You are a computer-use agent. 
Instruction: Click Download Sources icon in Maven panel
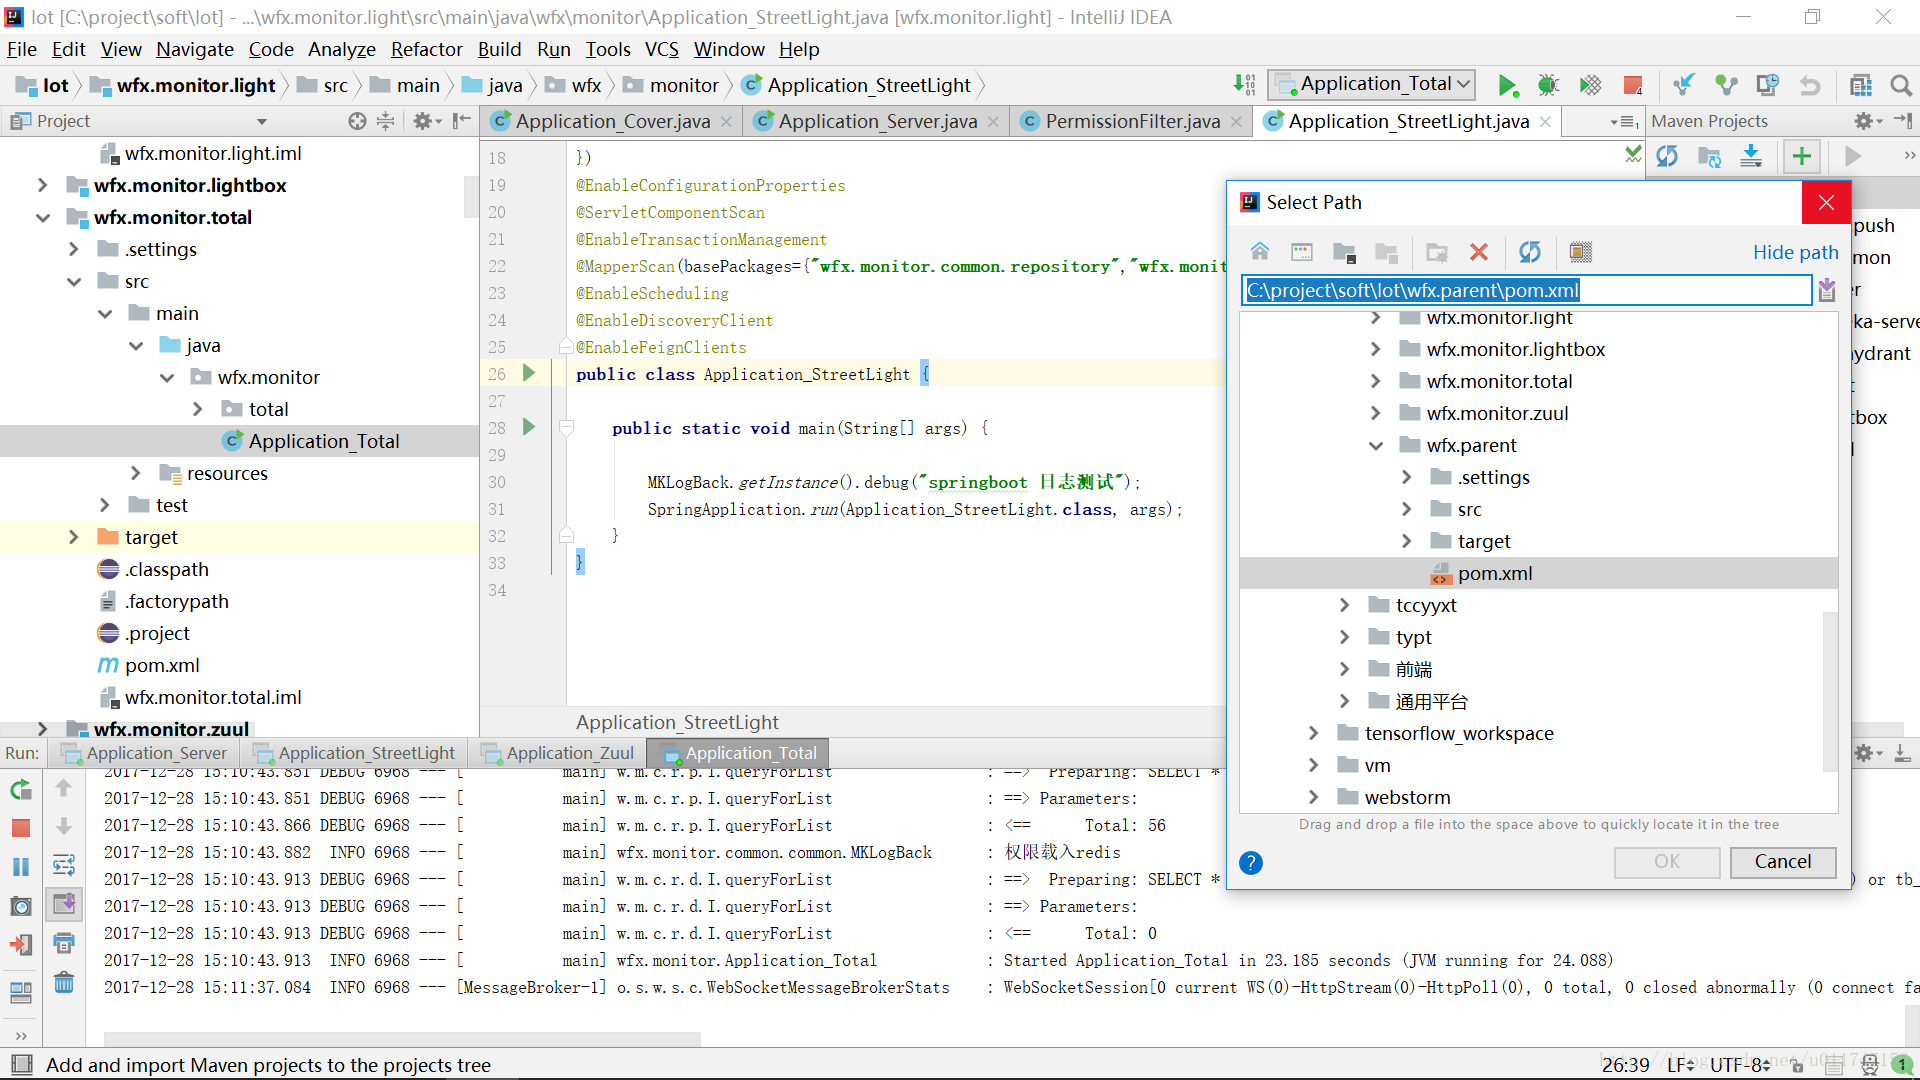pyautogui.click(x=1751, y=156)
